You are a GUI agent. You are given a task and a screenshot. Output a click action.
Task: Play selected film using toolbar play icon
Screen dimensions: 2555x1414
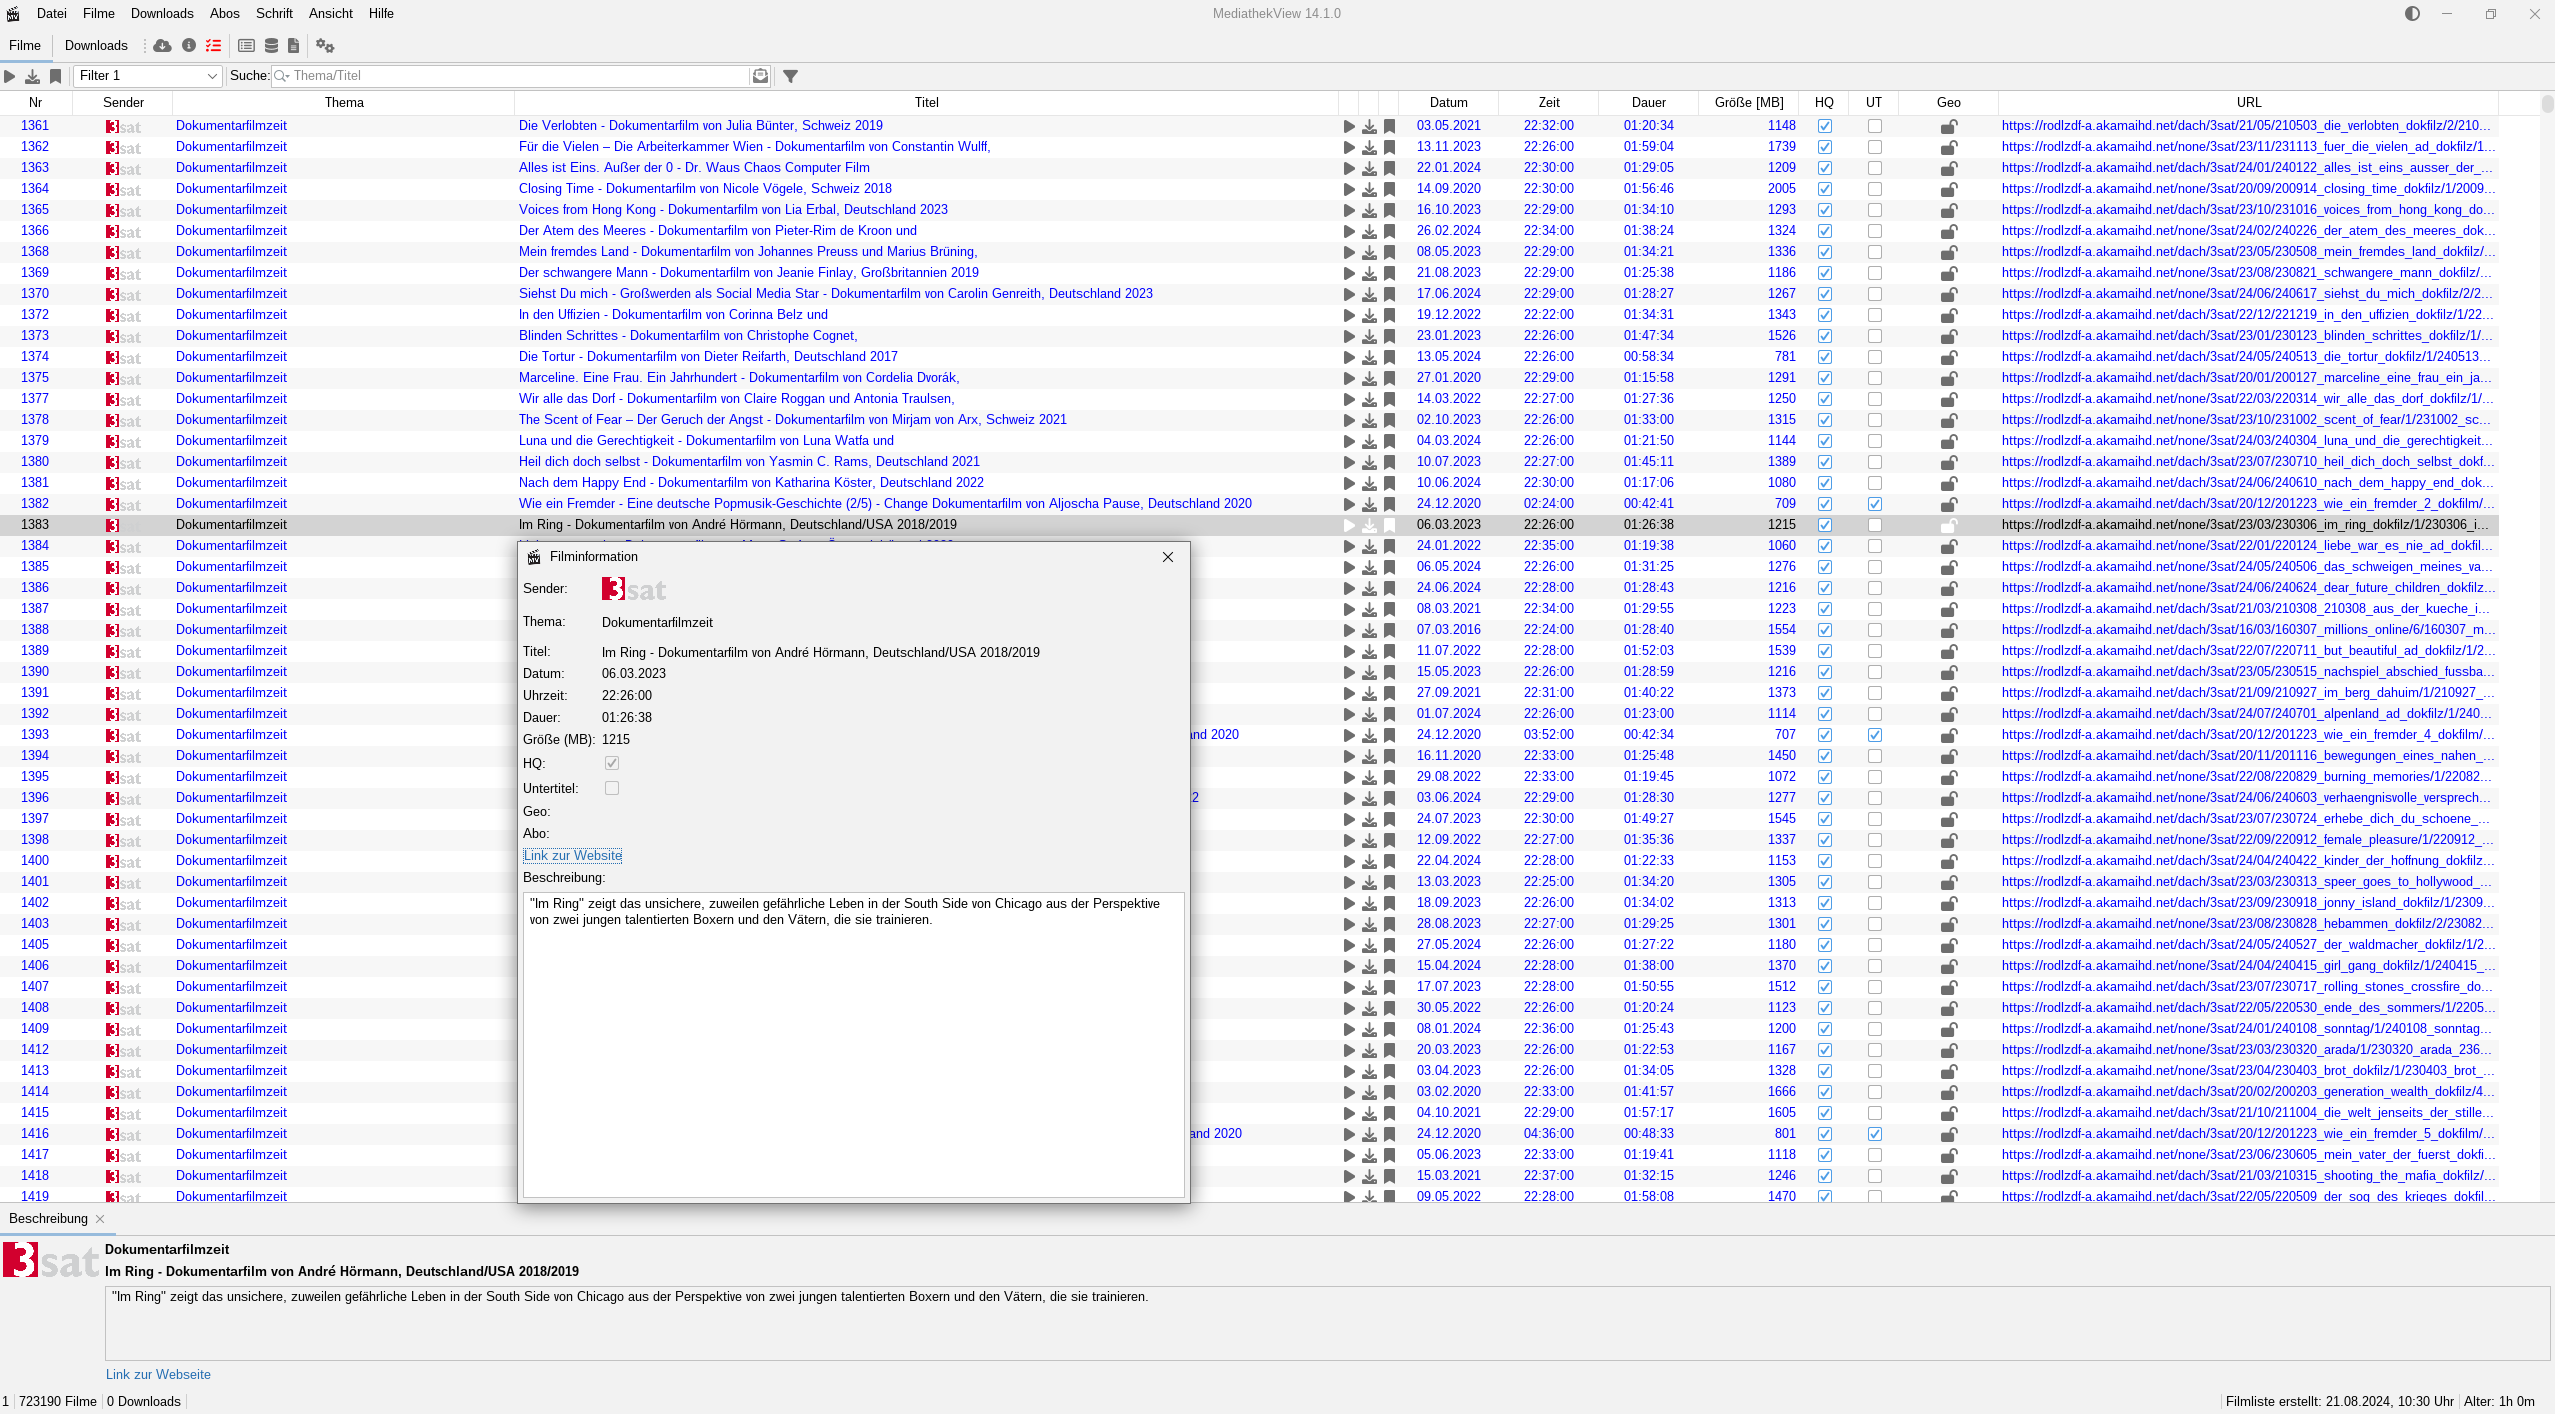click(x=10, y=76)
